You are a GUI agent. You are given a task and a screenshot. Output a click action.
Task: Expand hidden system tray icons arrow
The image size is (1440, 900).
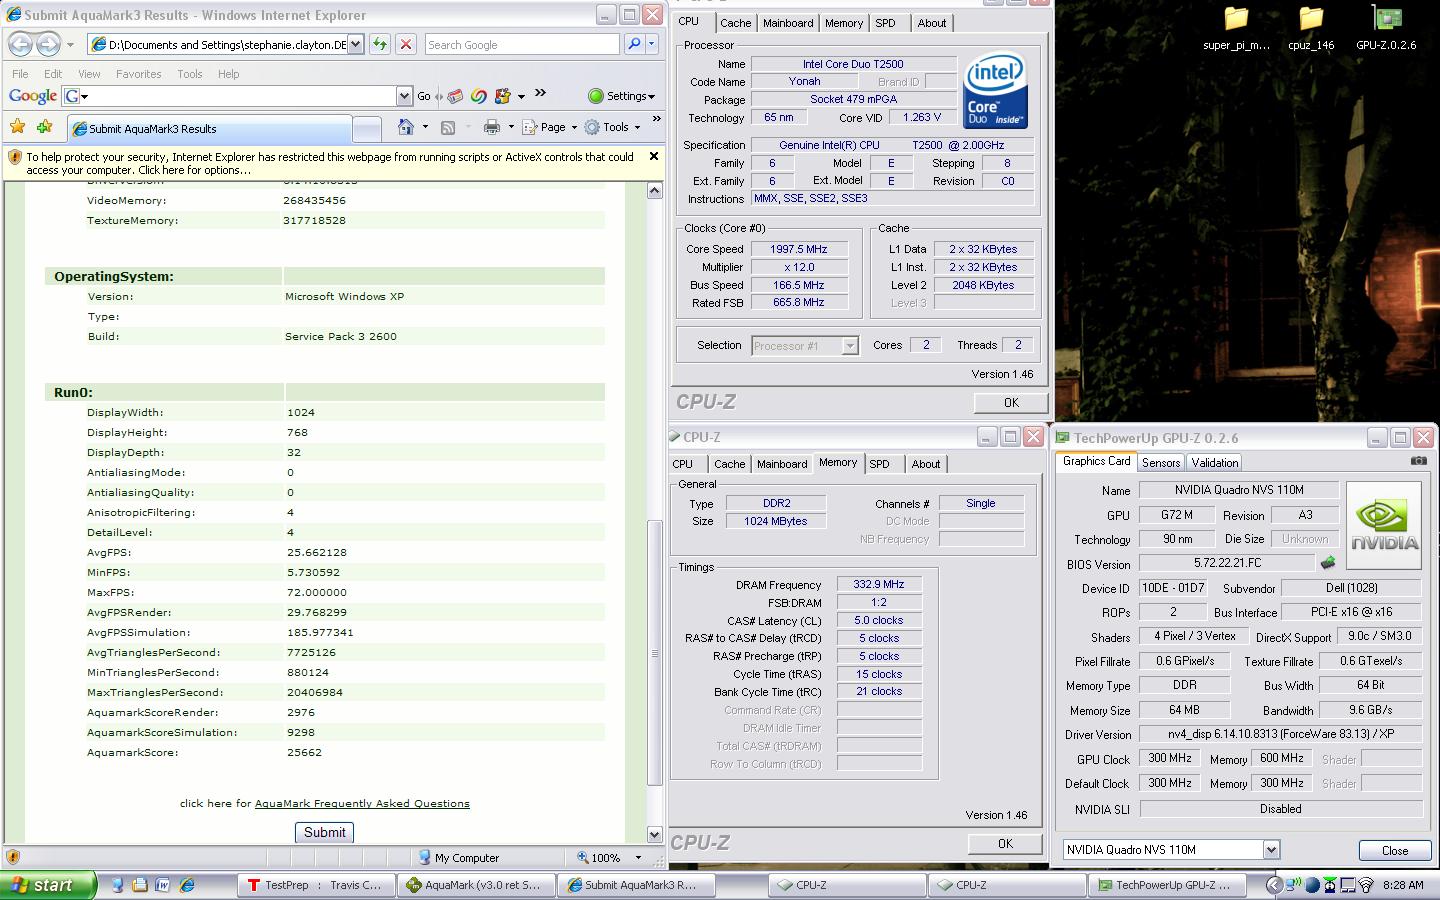point(1273,885)
